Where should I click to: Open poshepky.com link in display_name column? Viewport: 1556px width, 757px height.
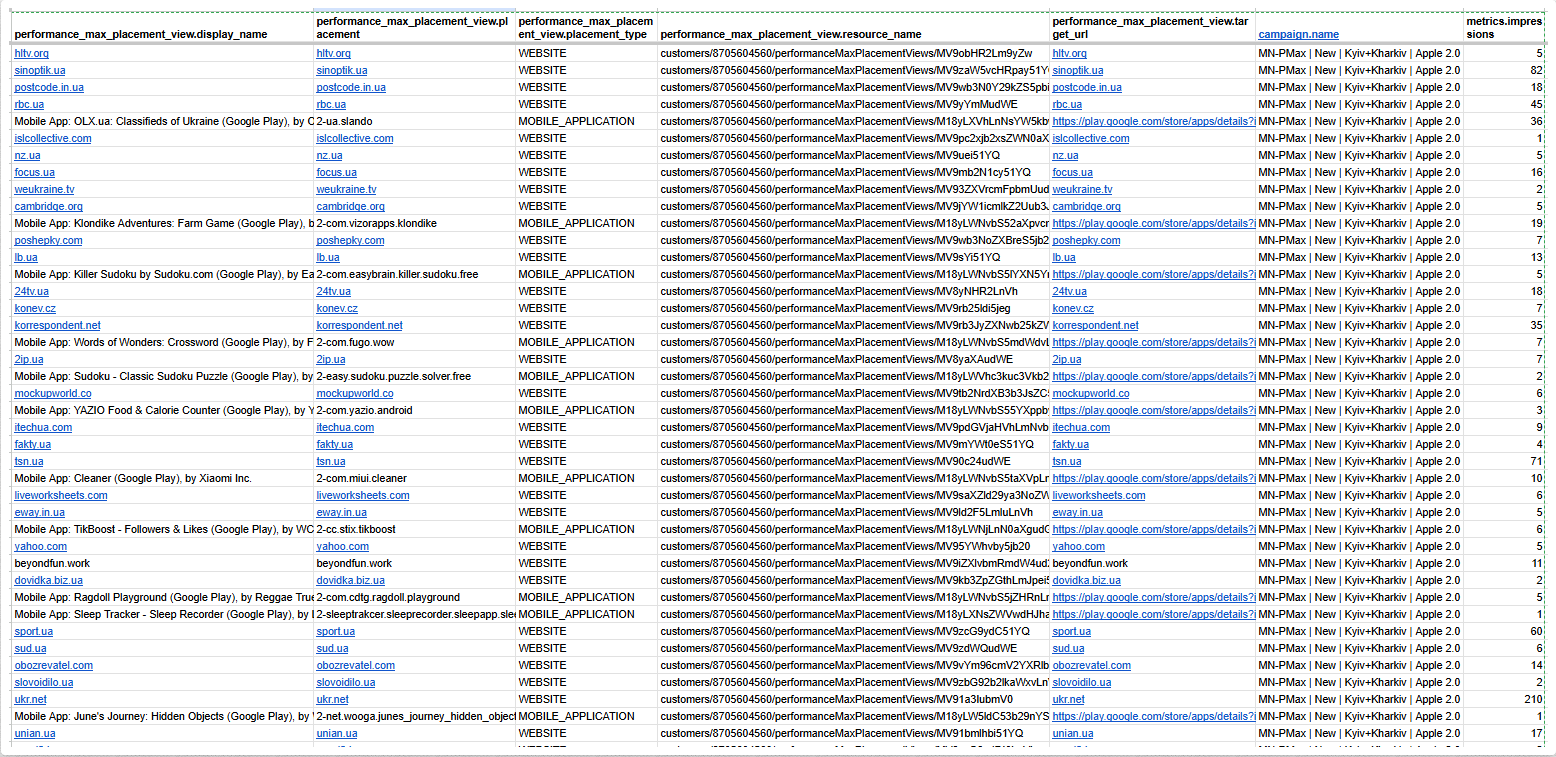click(x=48, y=240)
